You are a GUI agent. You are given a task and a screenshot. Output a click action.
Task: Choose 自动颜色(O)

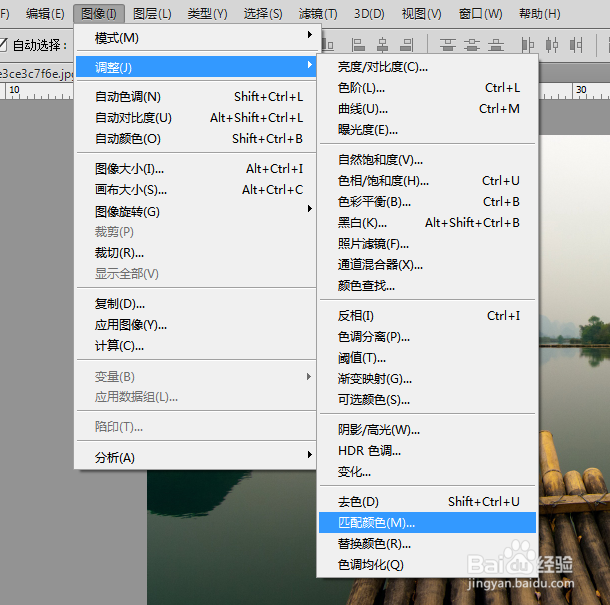196,139
